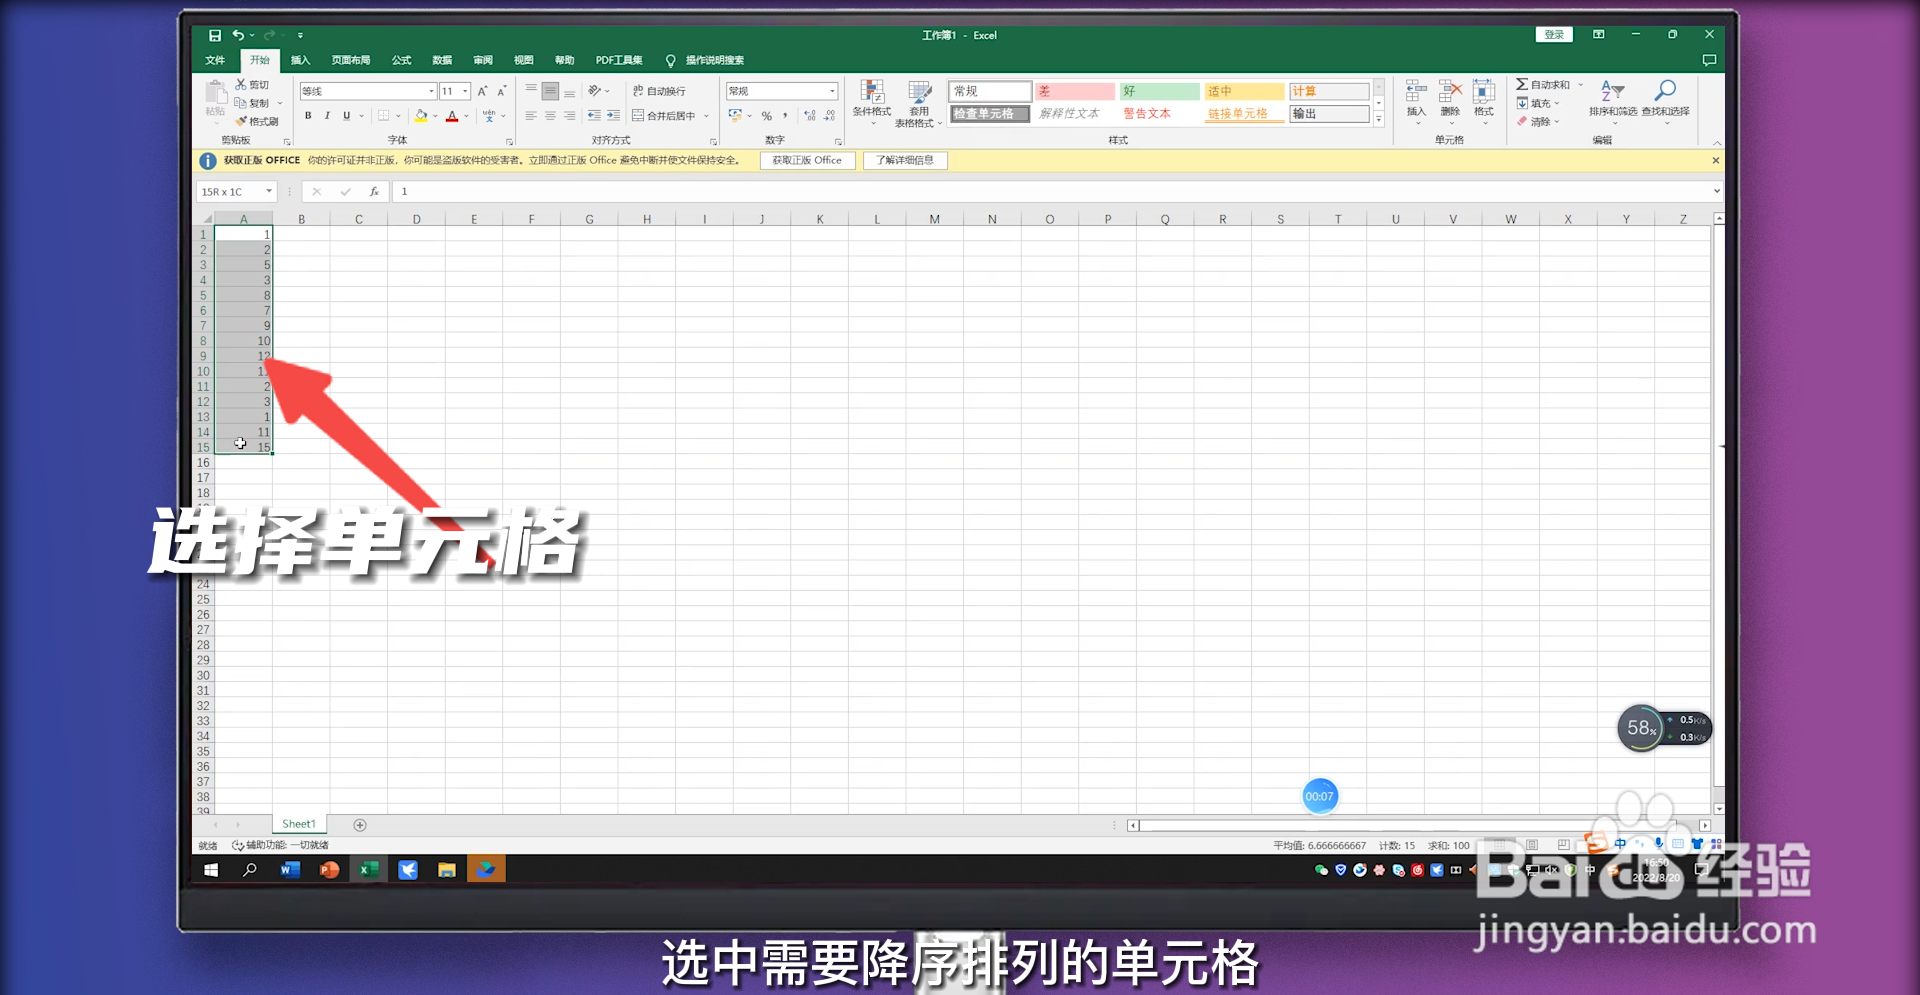This screenshot has height=995, width=1920.
Task: Apply underline with the U icon
Action: point(346,116)
